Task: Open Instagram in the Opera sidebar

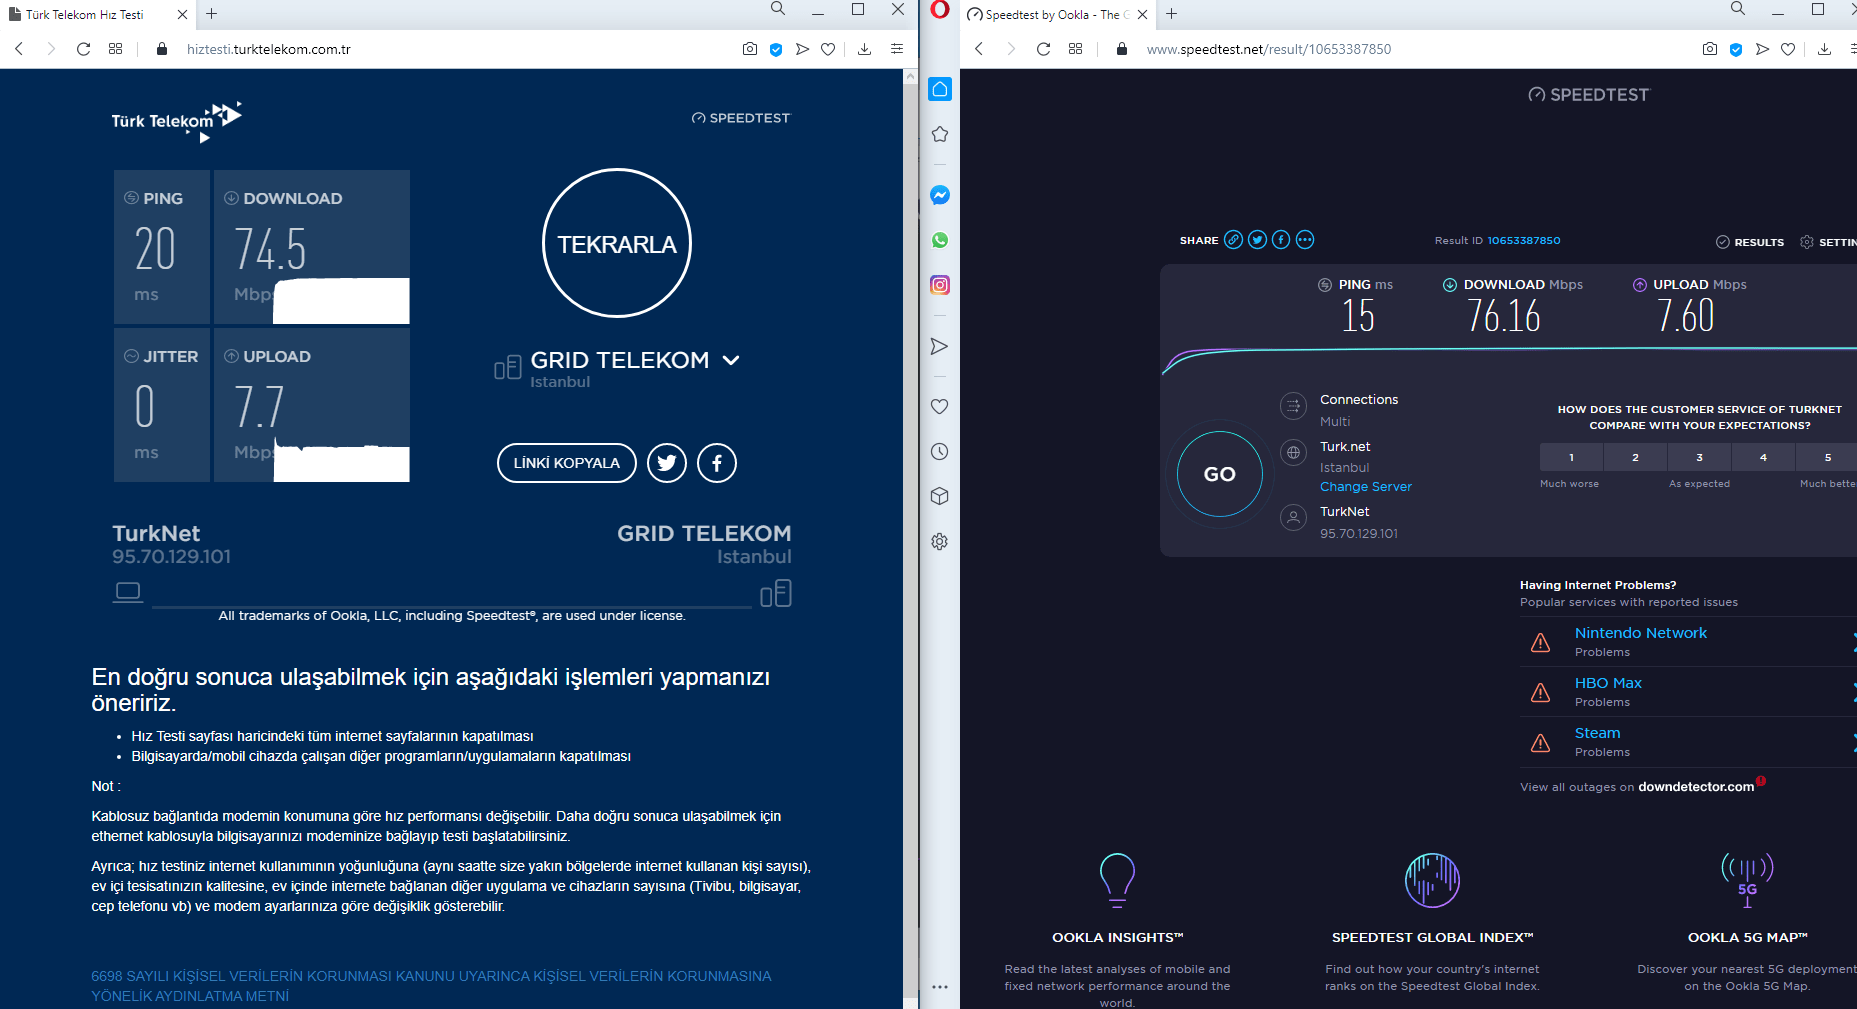Action: click(x=940, y=285)
